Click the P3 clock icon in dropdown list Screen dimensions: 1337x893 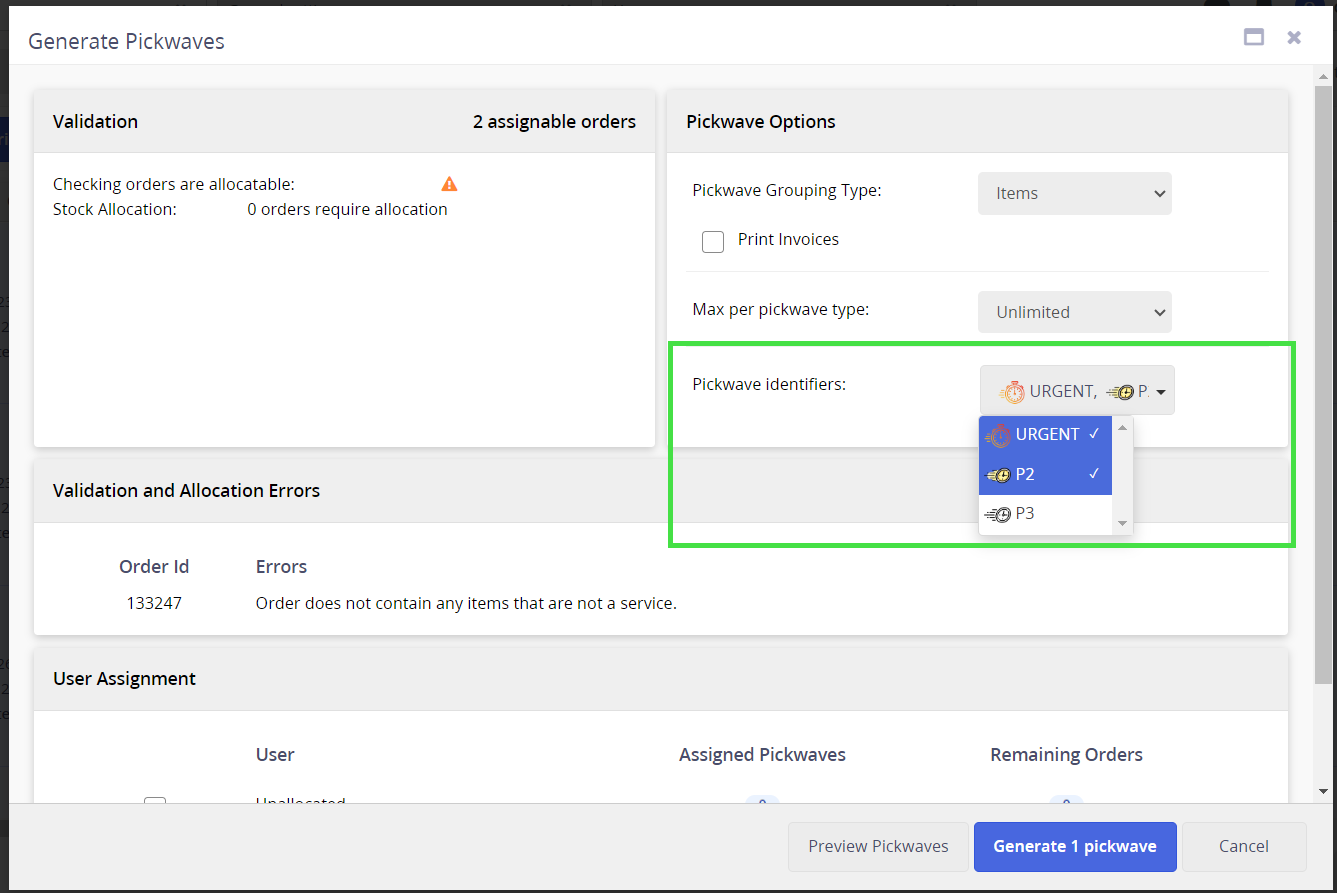click(x=998, y=515)
